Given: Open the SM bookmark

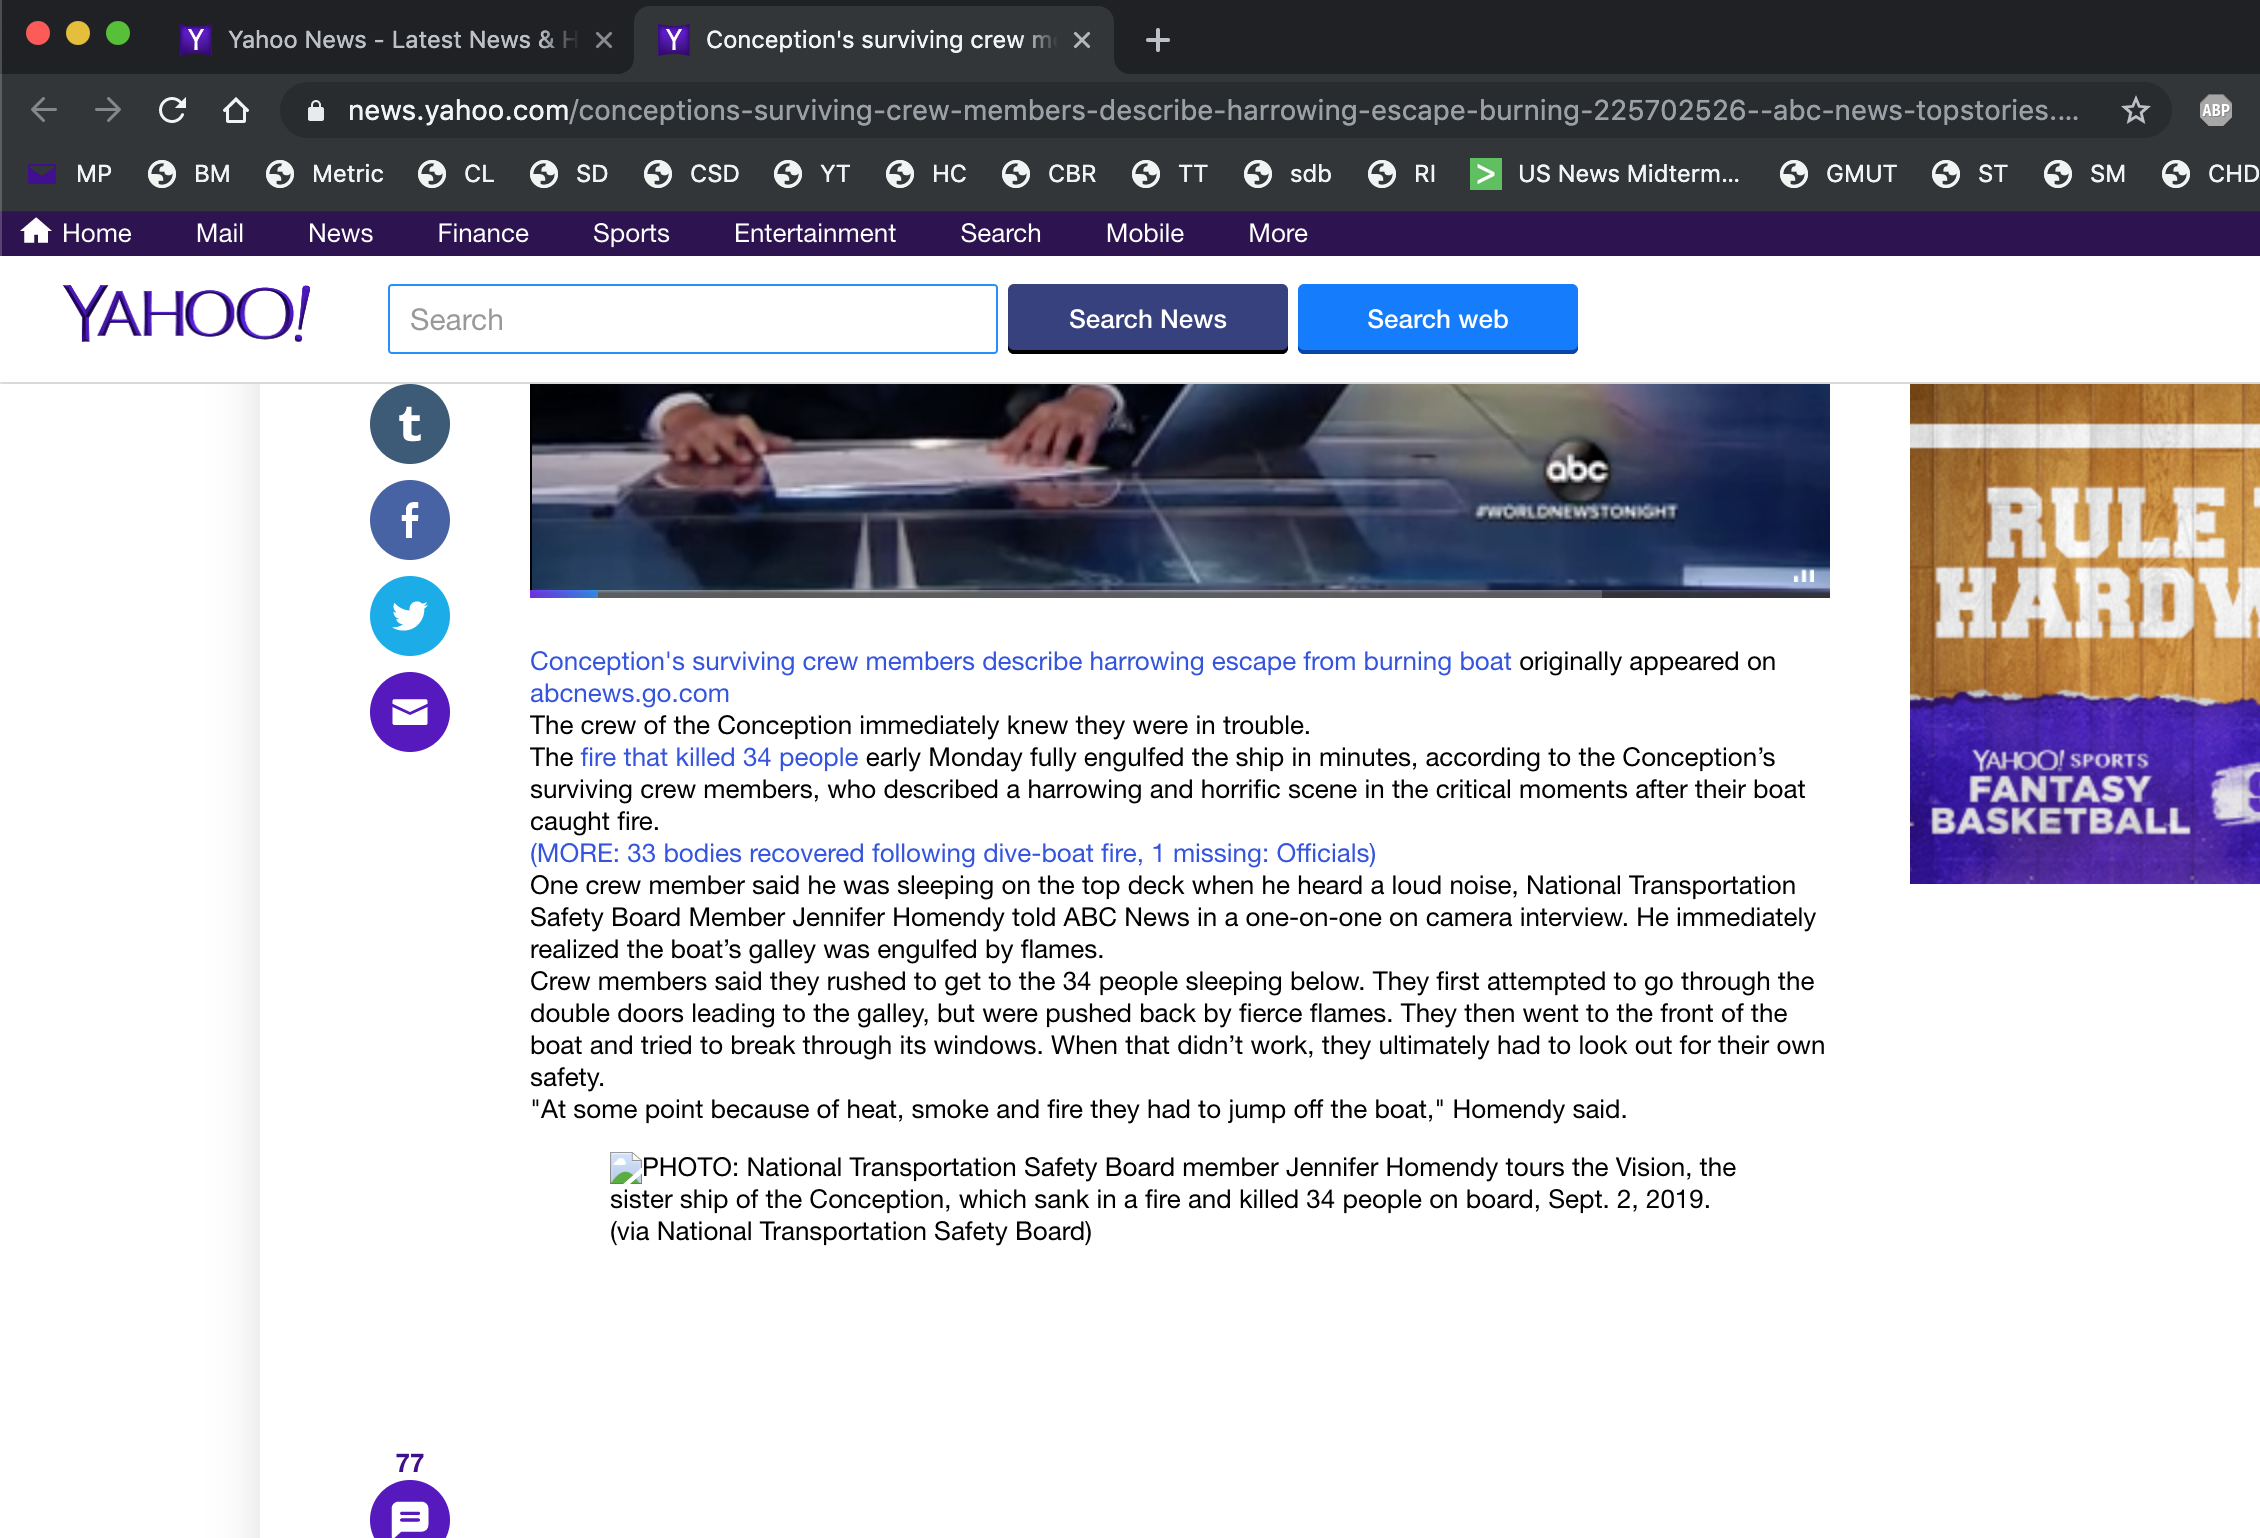Looking at the screenshot, I should 2085,174.
